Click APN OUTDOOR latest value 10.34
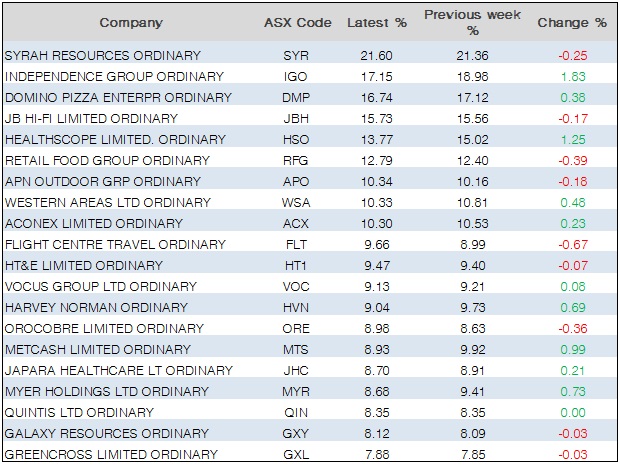The width and height of the screenshot is (620, 466). pos(370,181)
